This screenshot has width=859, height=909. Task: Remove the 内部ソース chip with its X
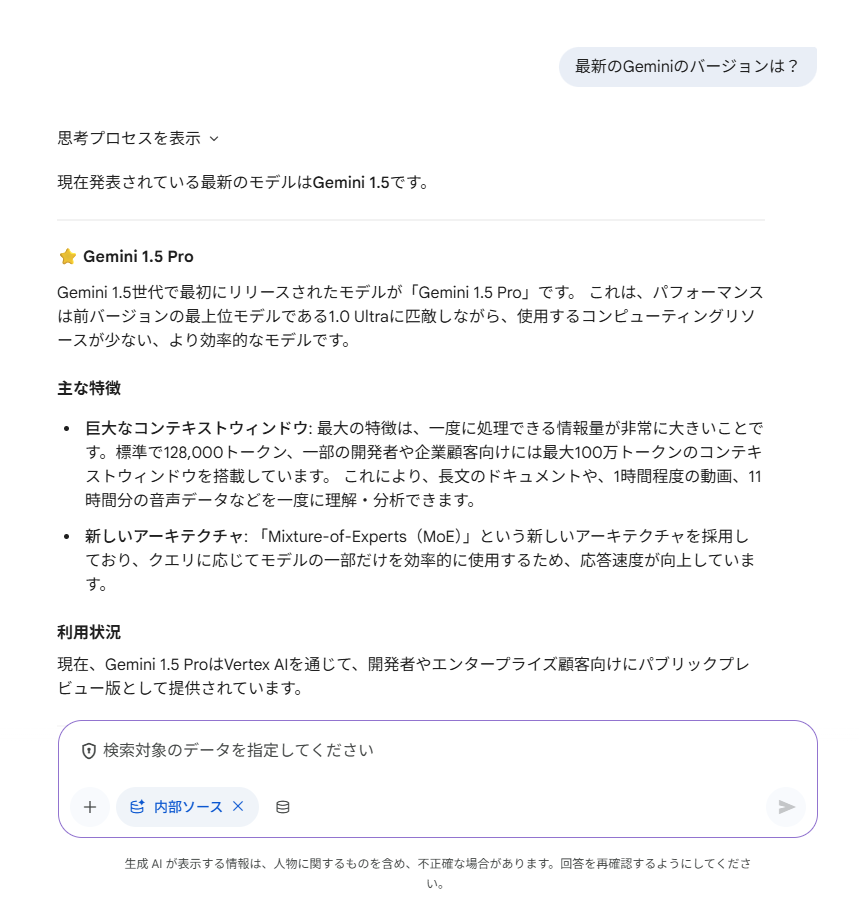[238, 806]
